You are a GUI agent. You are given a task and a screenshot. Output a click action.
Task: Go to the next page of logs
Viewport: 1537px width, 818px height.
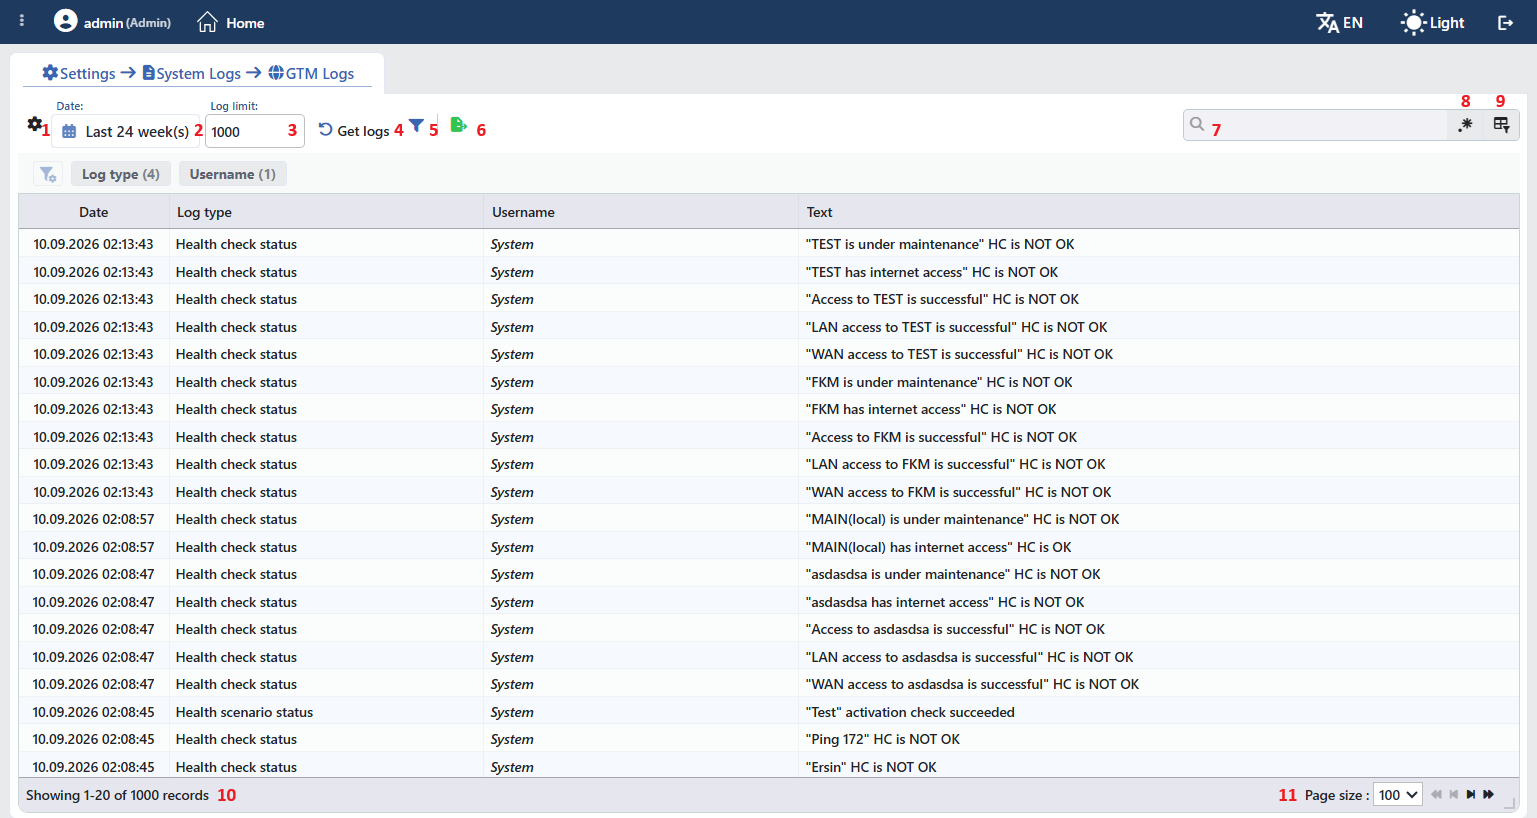pyautogui.click(x=1470, y=795)
